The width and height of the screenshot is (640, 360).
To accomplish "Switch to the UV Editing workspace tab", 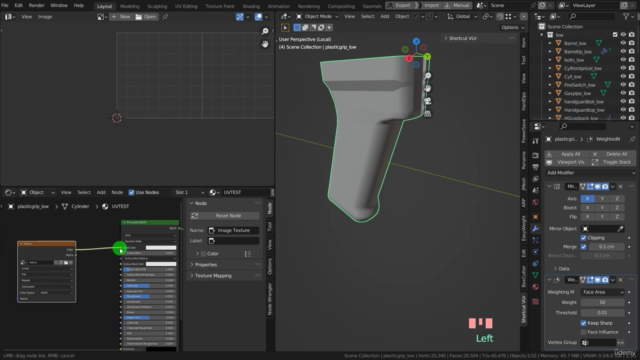I will coord(186,6).
